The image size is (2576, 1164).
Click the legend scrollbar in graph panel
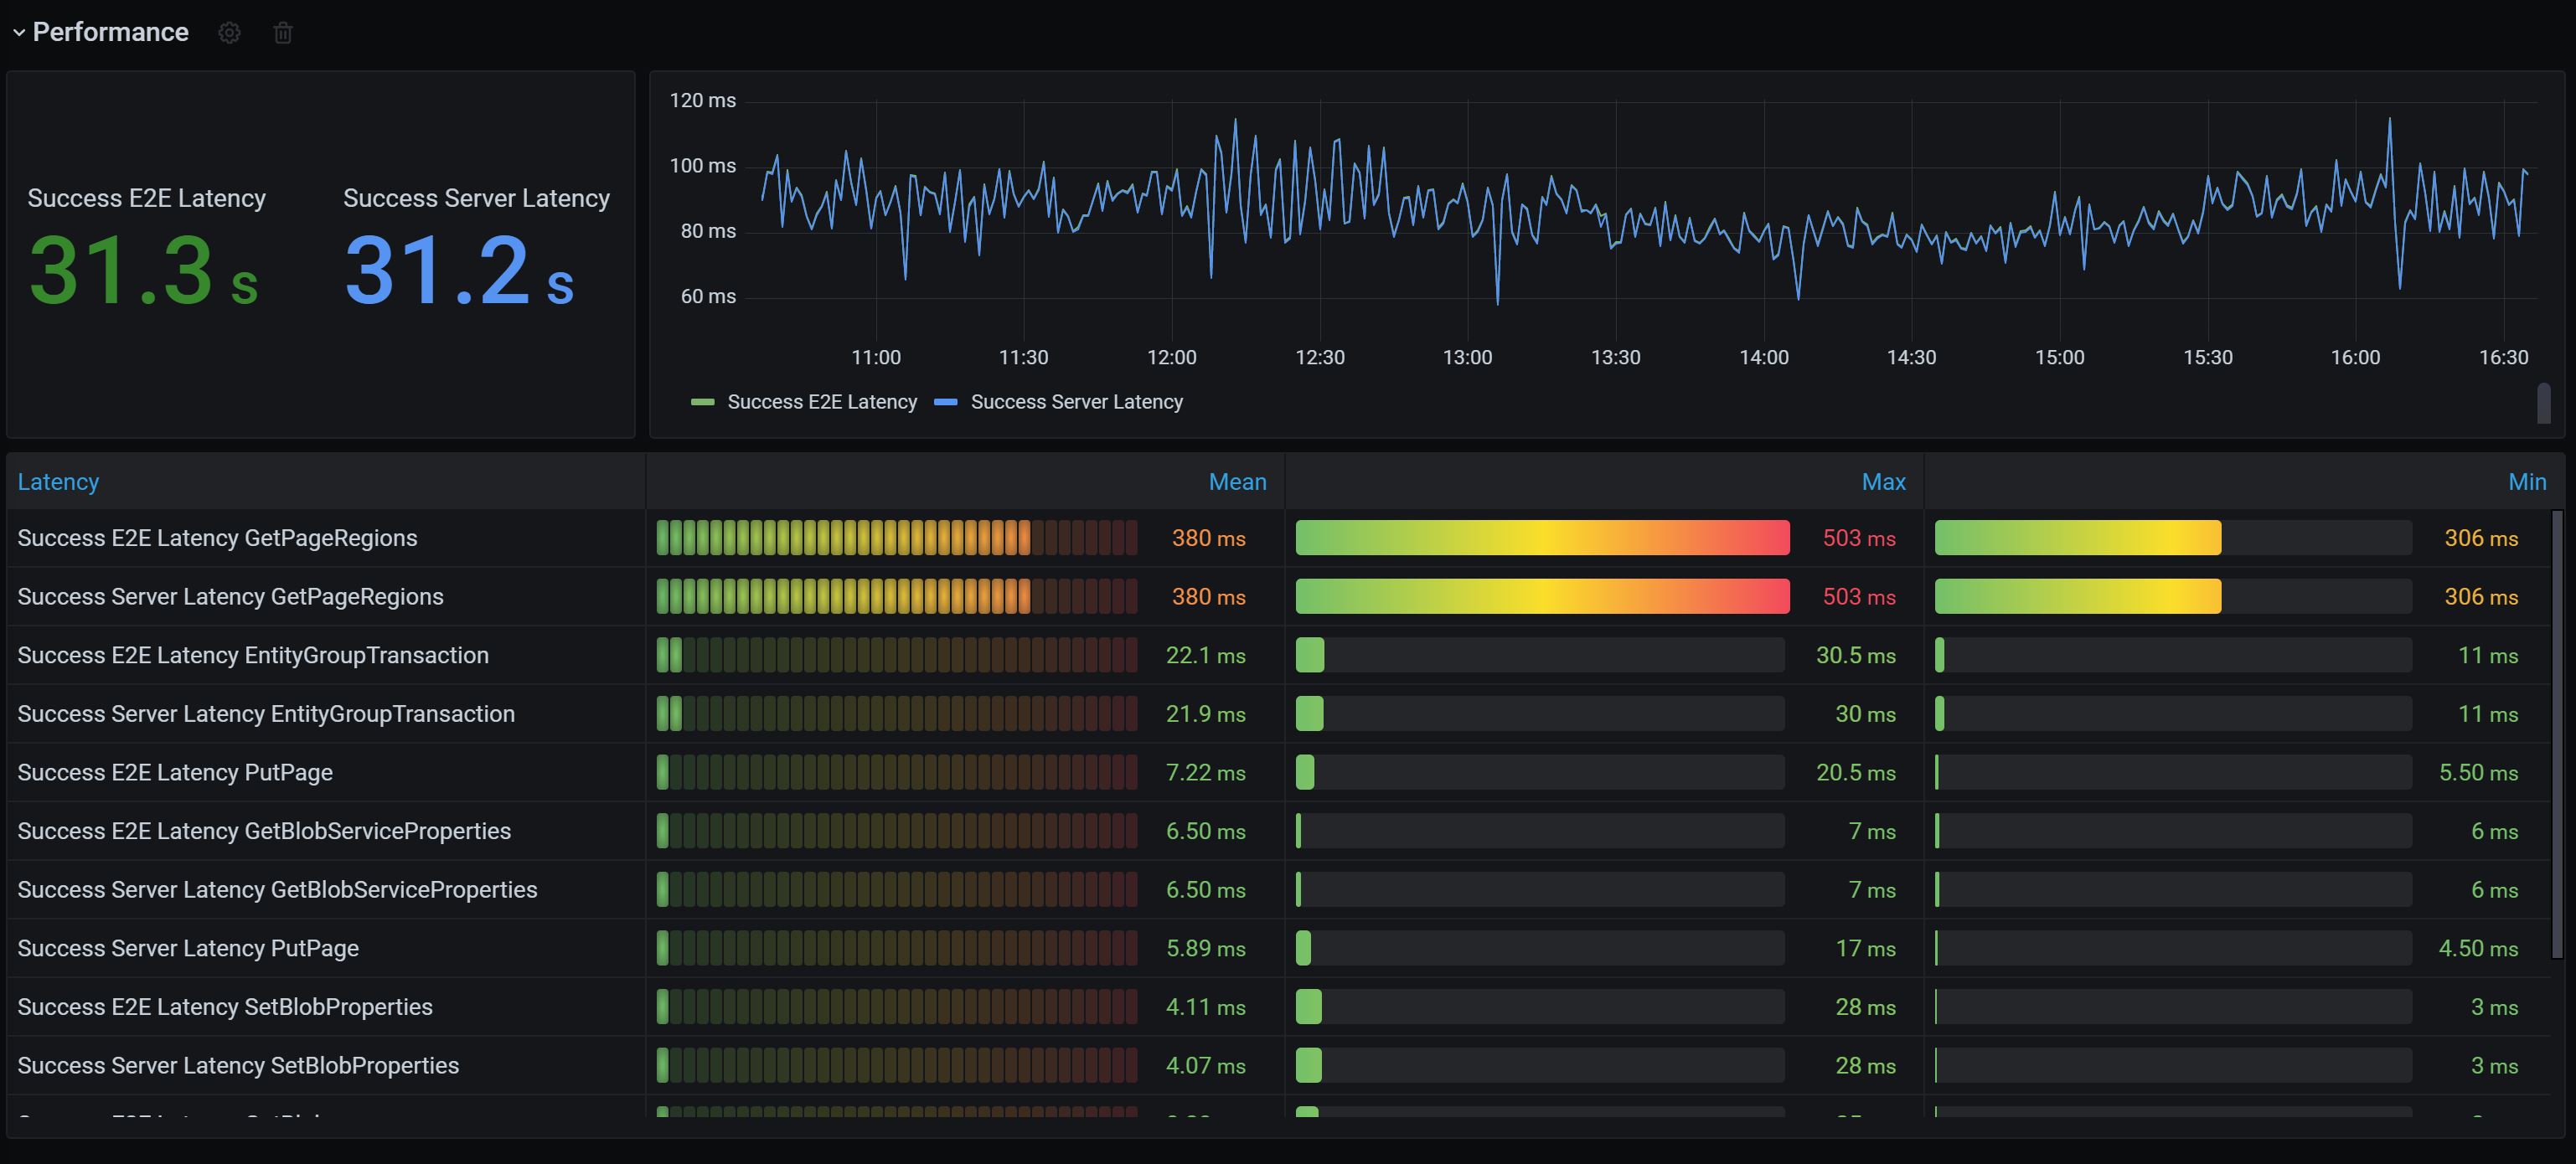click(x=2543, y=403)
